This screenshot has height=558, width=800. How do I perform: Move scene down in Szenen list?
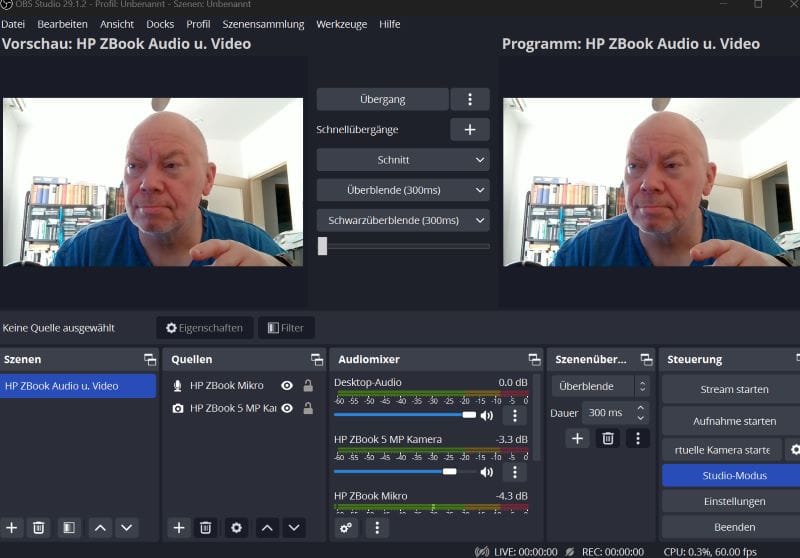[x=127, y=527]
